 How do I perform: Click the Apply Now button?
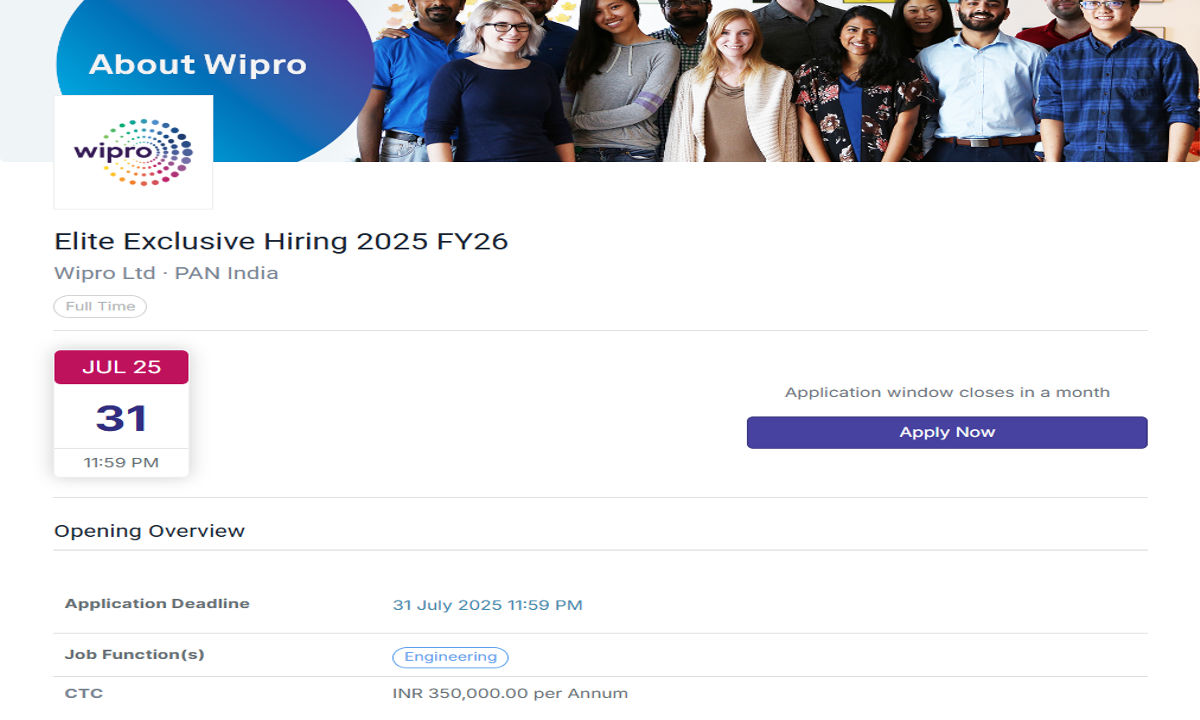(x=947, y=432)
